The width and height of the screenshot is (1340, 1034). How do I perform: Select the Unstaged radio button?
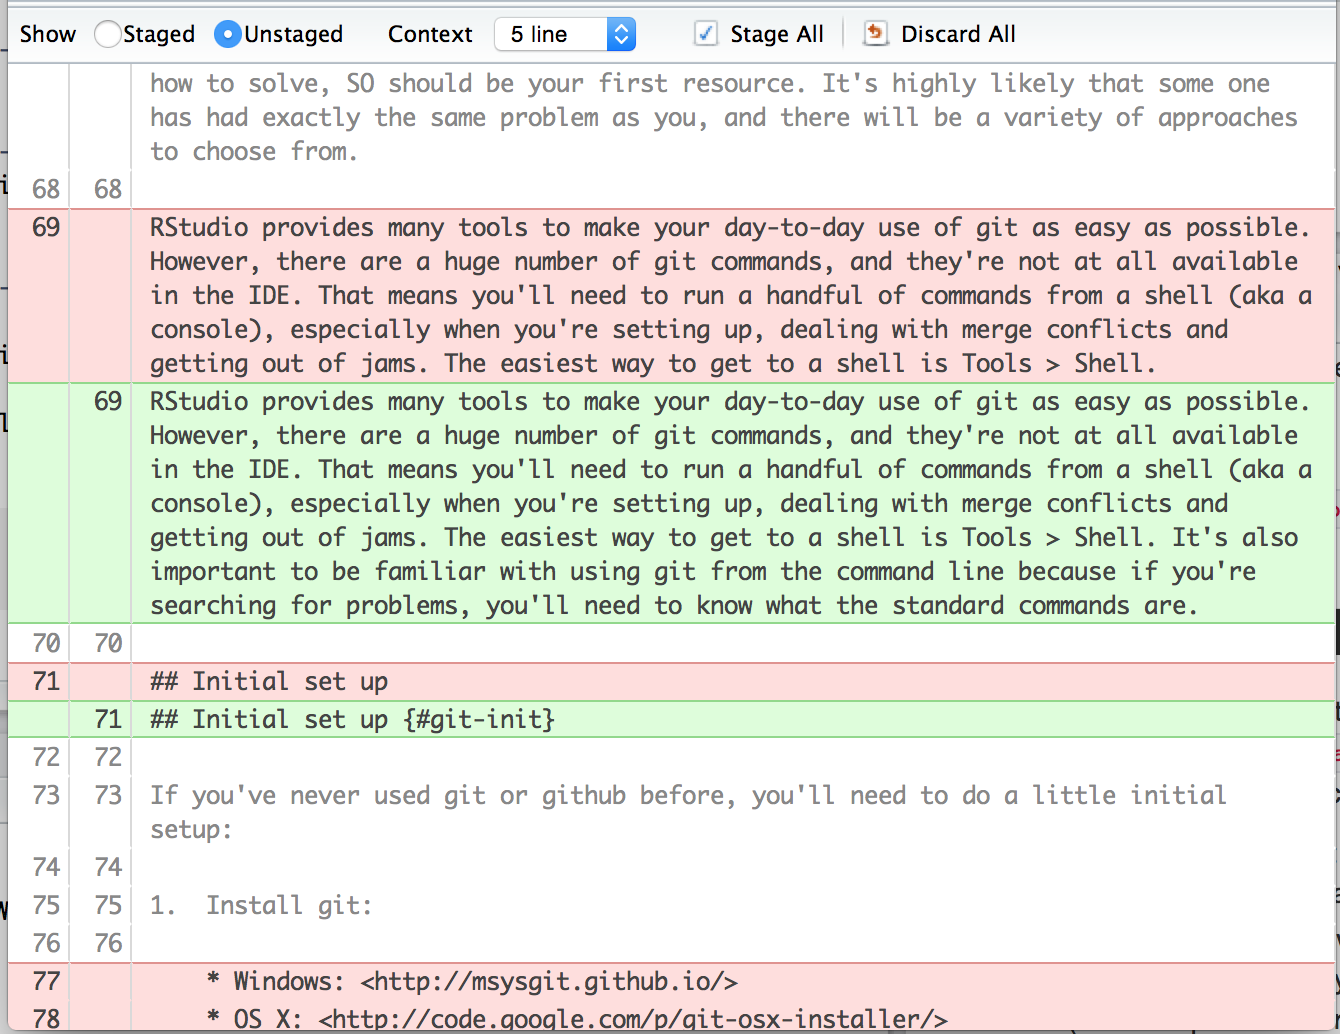[x=228, y=34]
